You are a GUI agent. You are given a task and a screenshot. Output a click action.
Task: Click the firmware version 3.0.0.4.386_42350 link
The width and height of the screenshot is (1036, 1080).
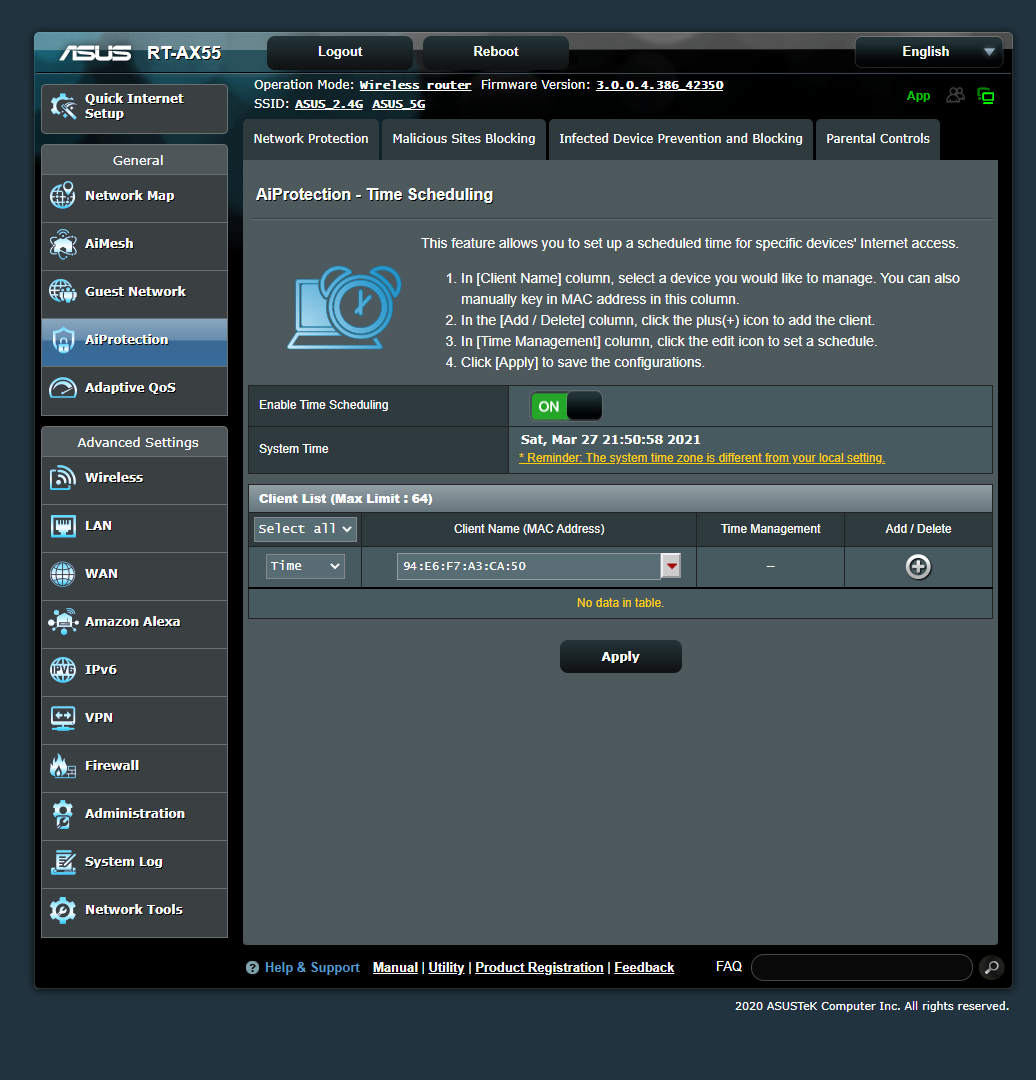[659, 85]
